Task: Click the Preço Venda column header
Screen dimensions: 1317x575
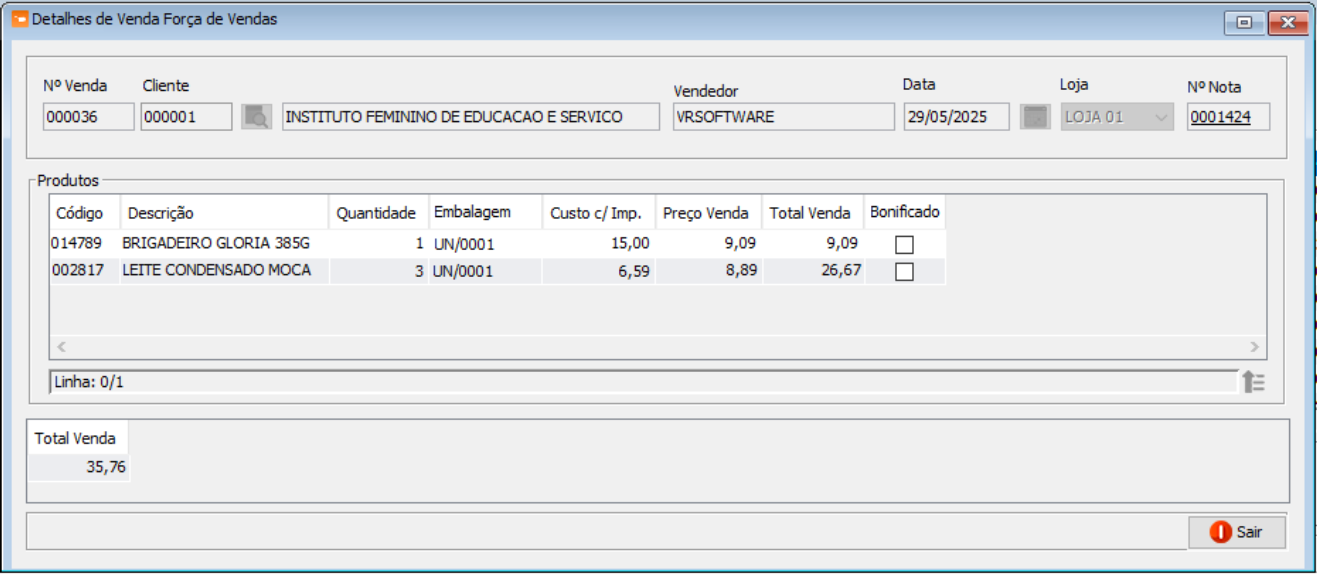Action: tap(707, 213)
